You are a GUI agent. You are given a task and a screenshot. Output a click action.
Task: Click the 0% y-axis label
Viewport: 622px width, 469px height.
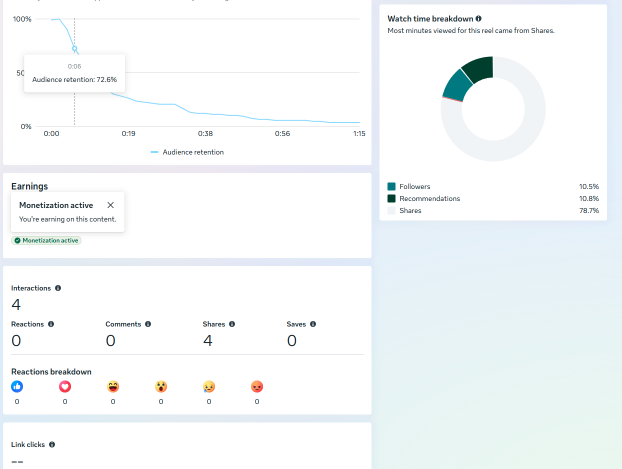tap(26, 127)
